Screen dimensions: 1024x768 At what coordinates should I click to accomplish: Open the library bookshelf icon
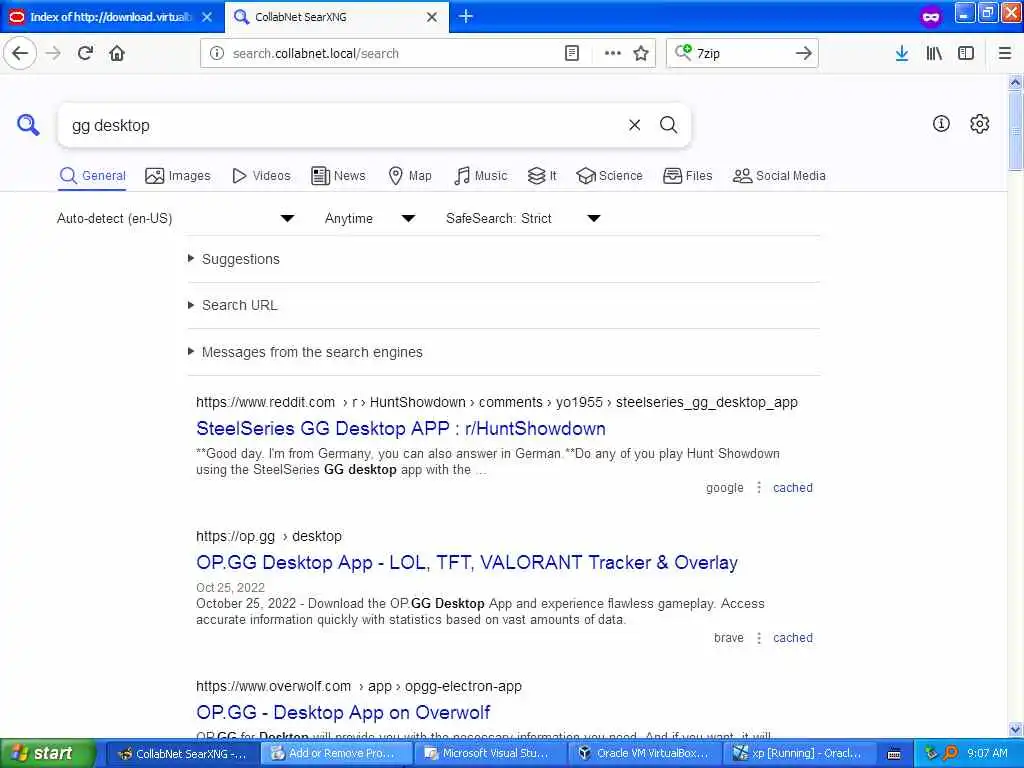coord(934,54)
